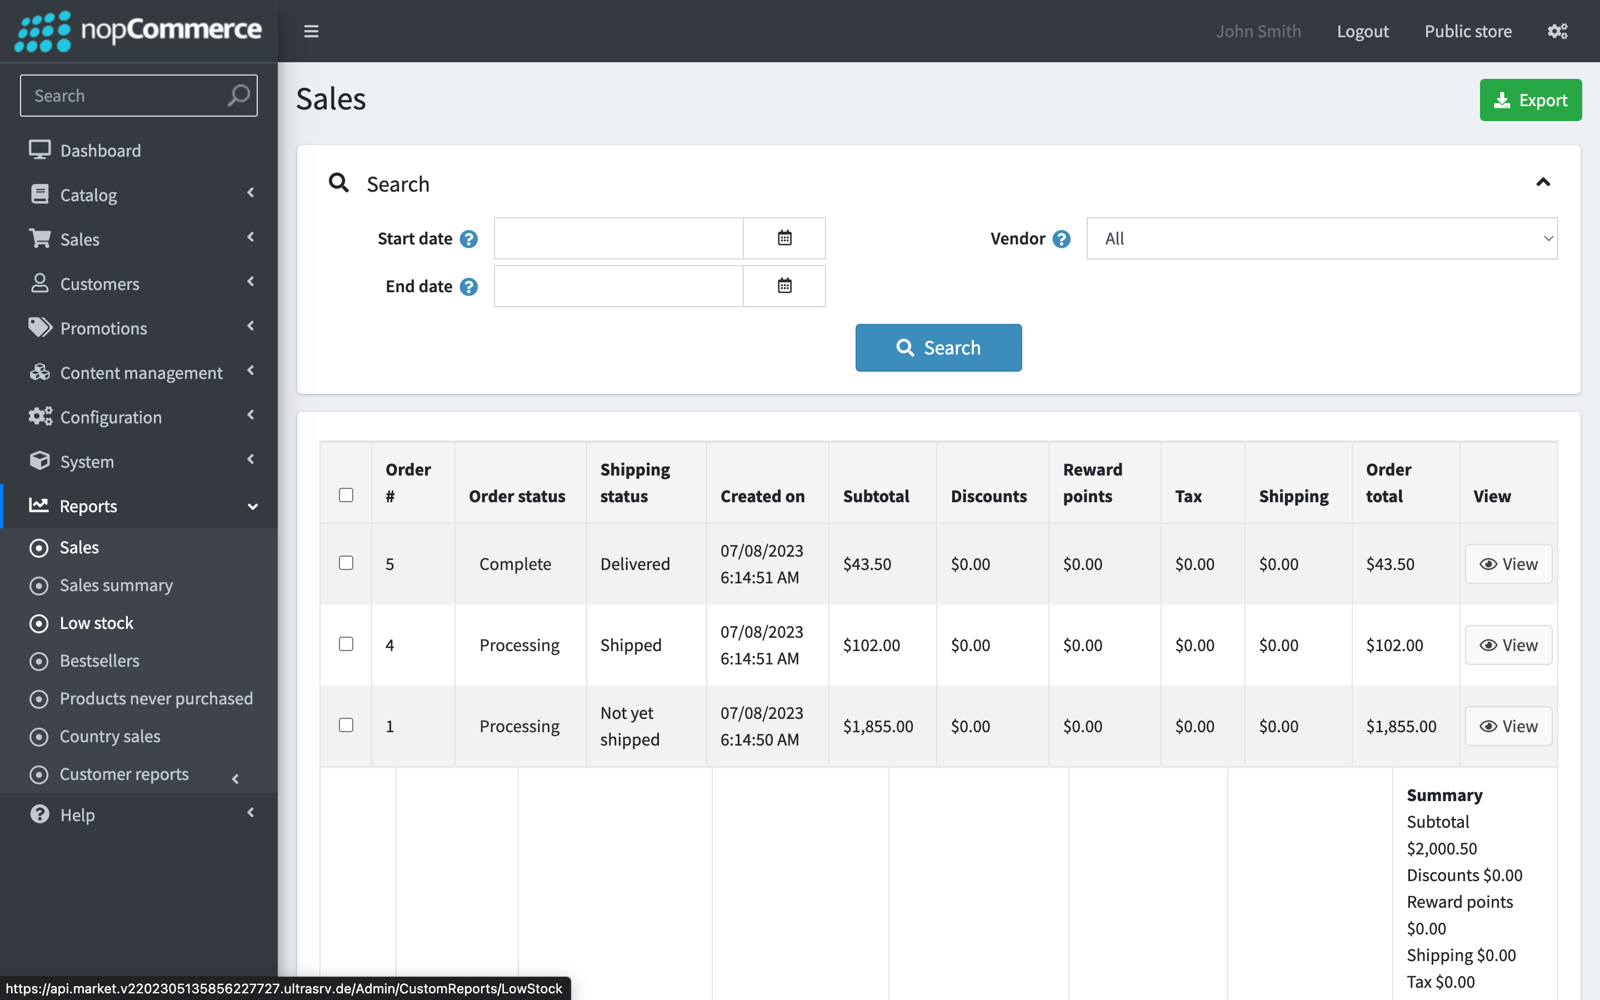Focus the Start date input field

[x=618, y=239]
